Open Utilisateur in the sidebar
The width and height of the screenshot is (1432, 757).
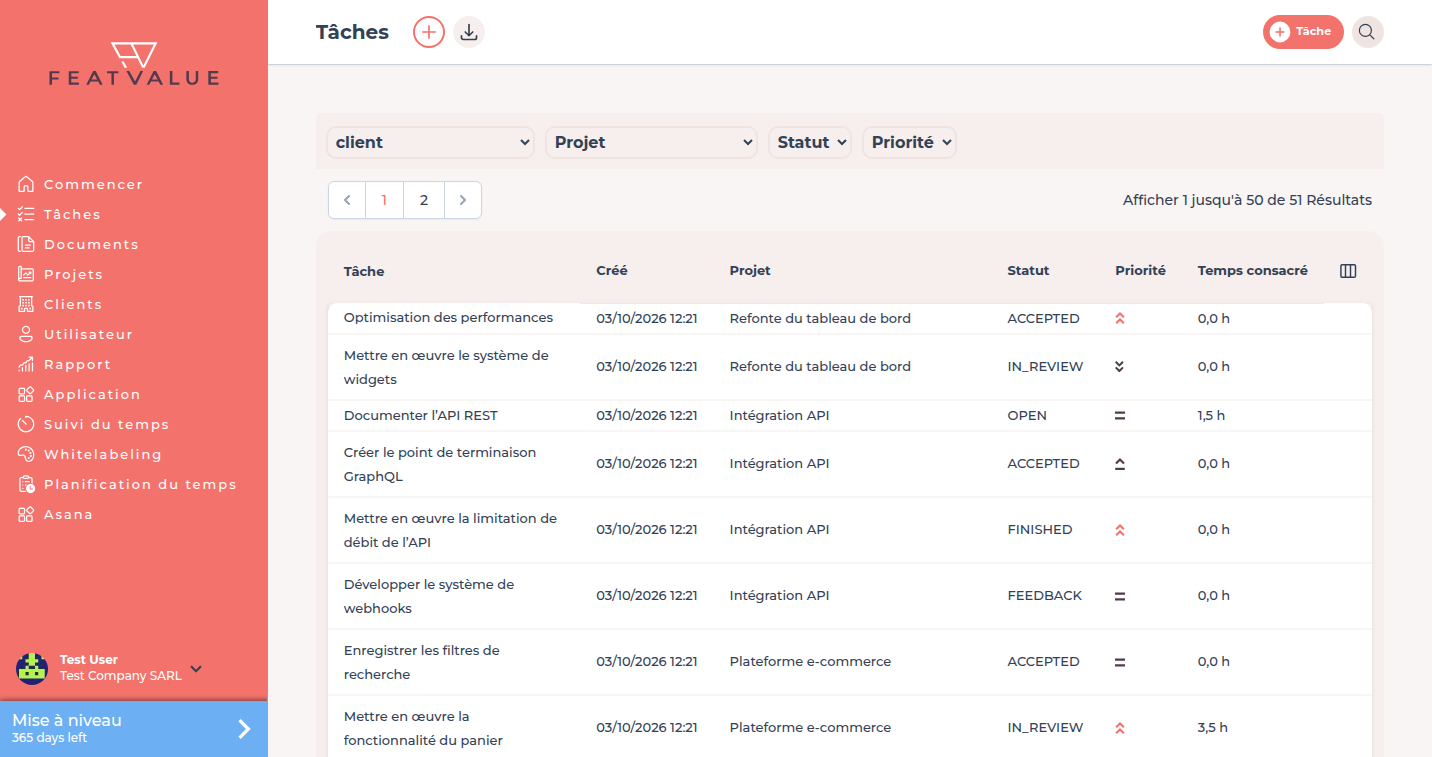coord(75,334)
